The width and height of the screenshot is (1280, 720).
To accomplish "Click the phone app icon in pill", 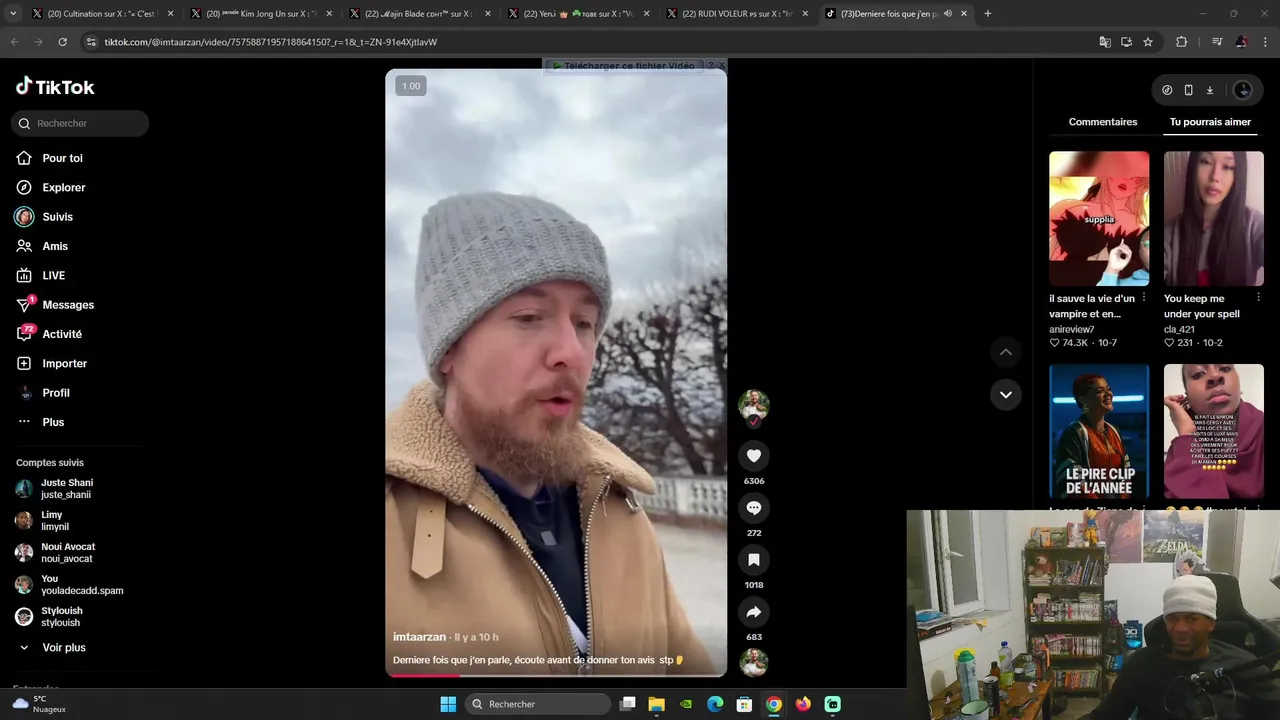I will tap(1188, 90).
